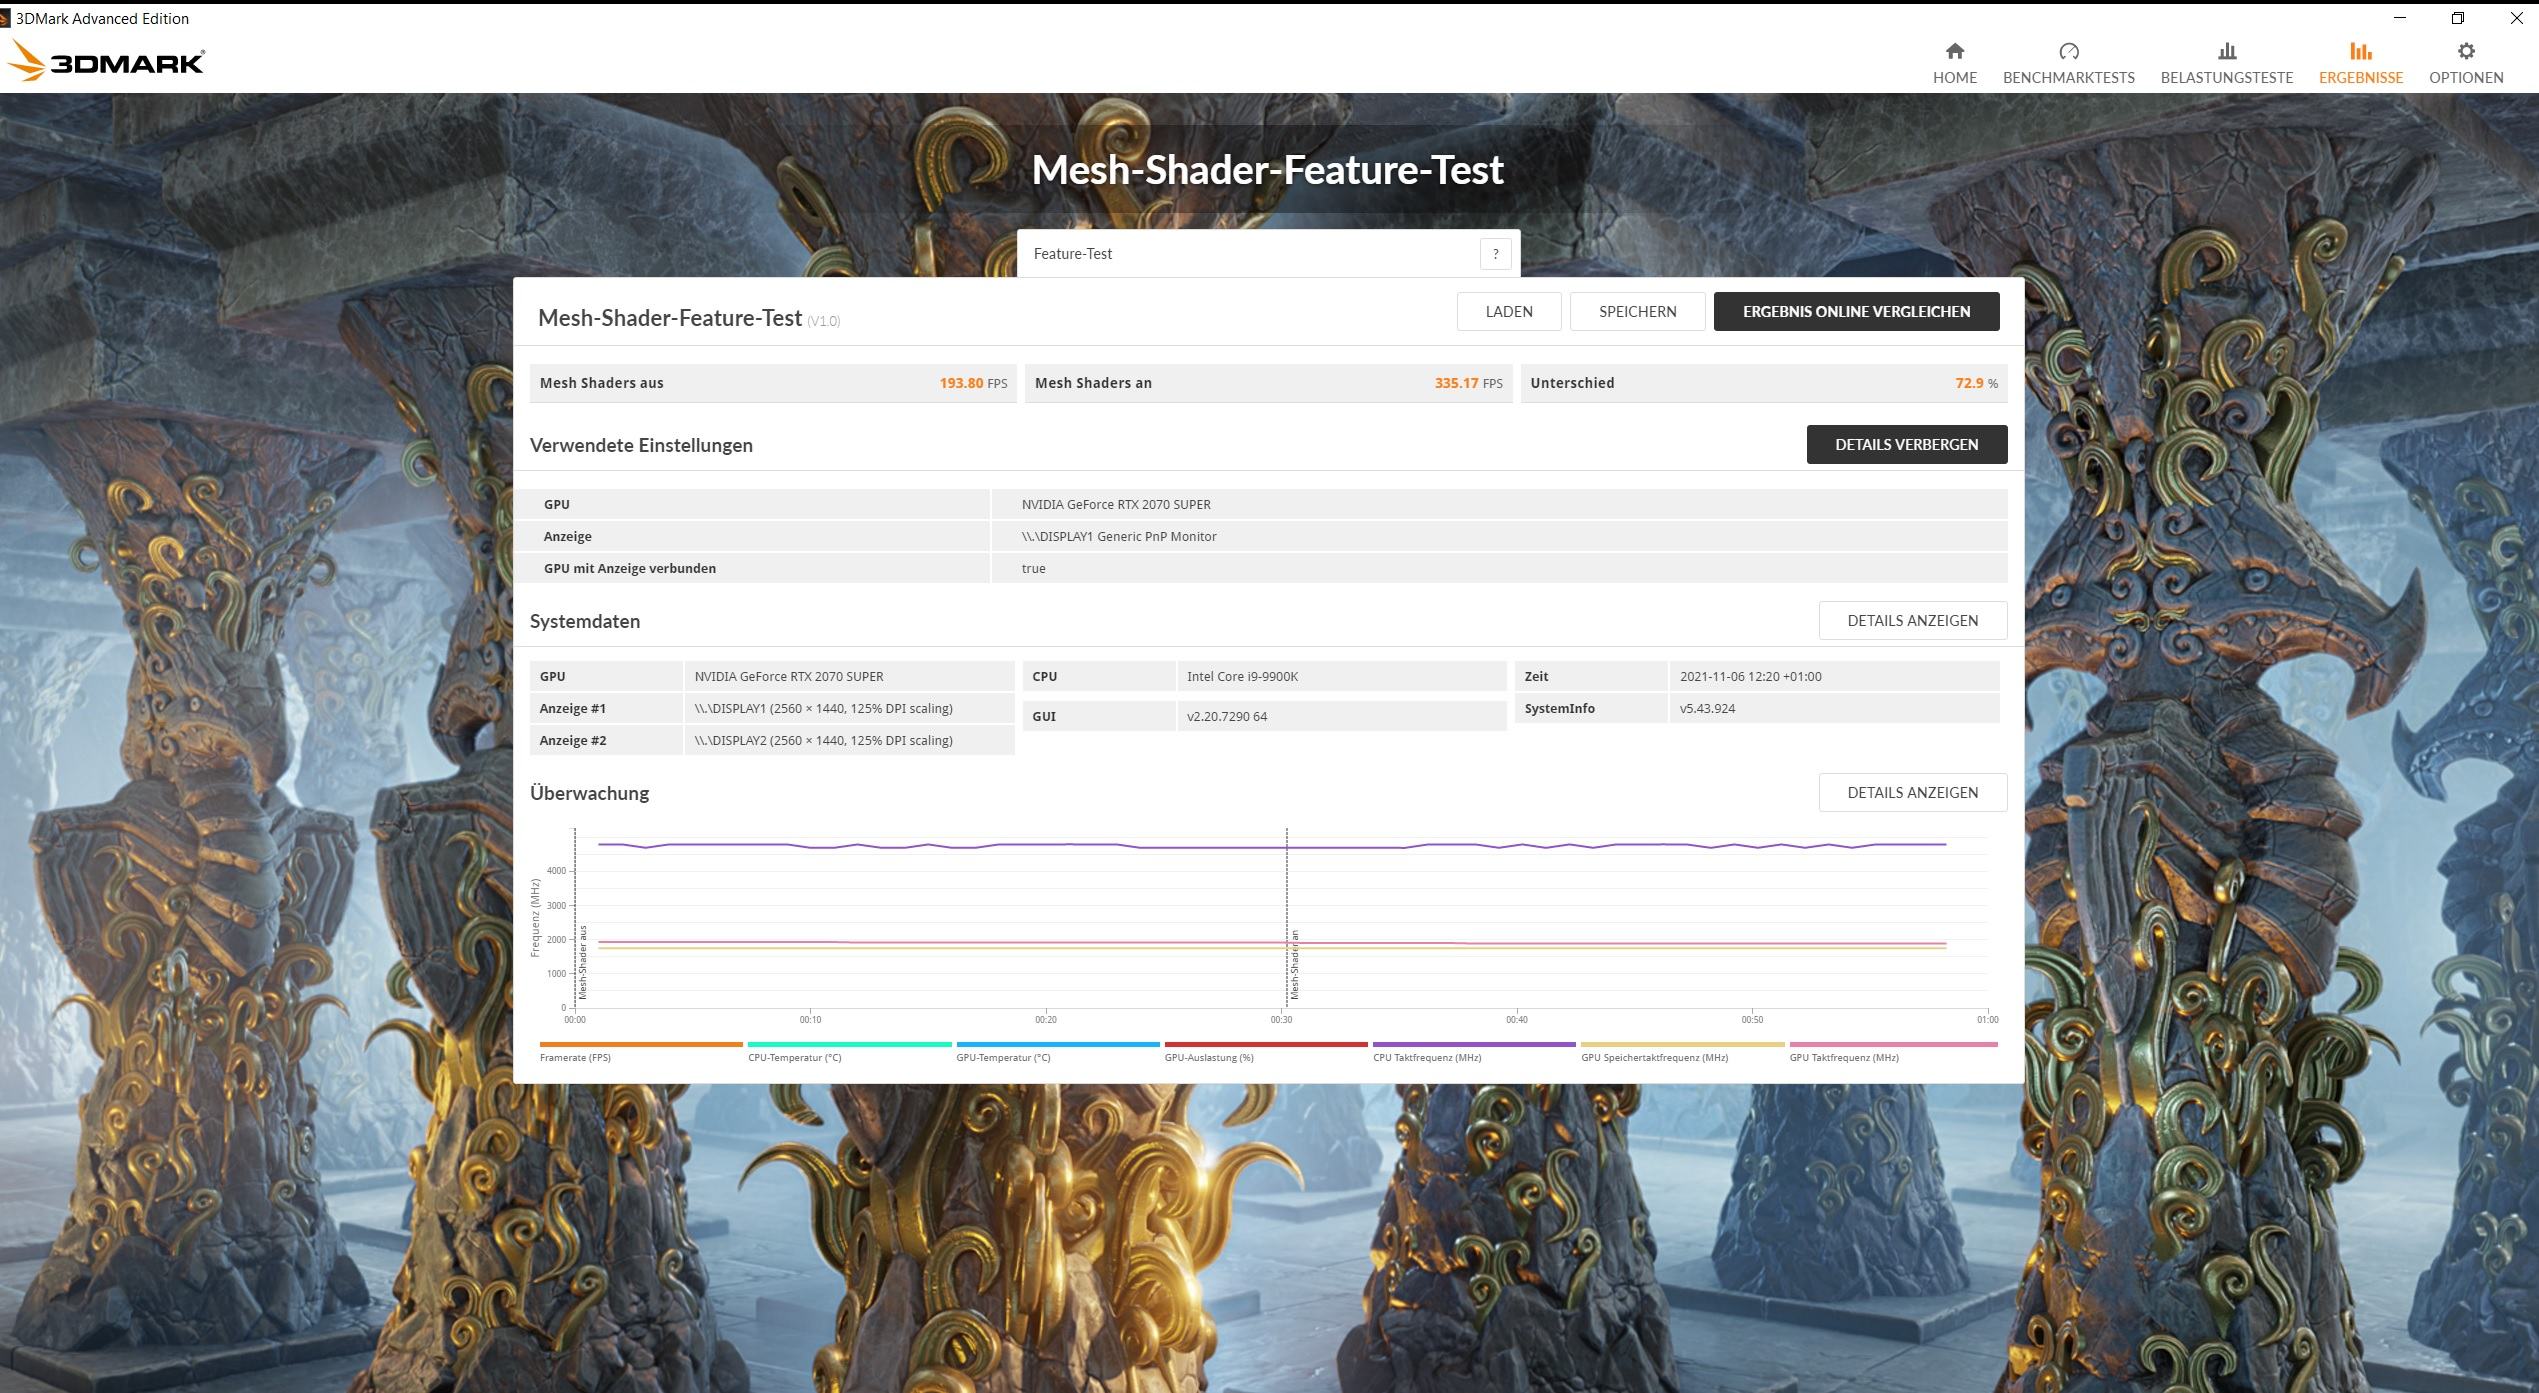This screenshot has height=1393, width=2539.
Task: Click ERGEBNIS ONLINE VERGLEICHEN button
Action: point(1856,311)
